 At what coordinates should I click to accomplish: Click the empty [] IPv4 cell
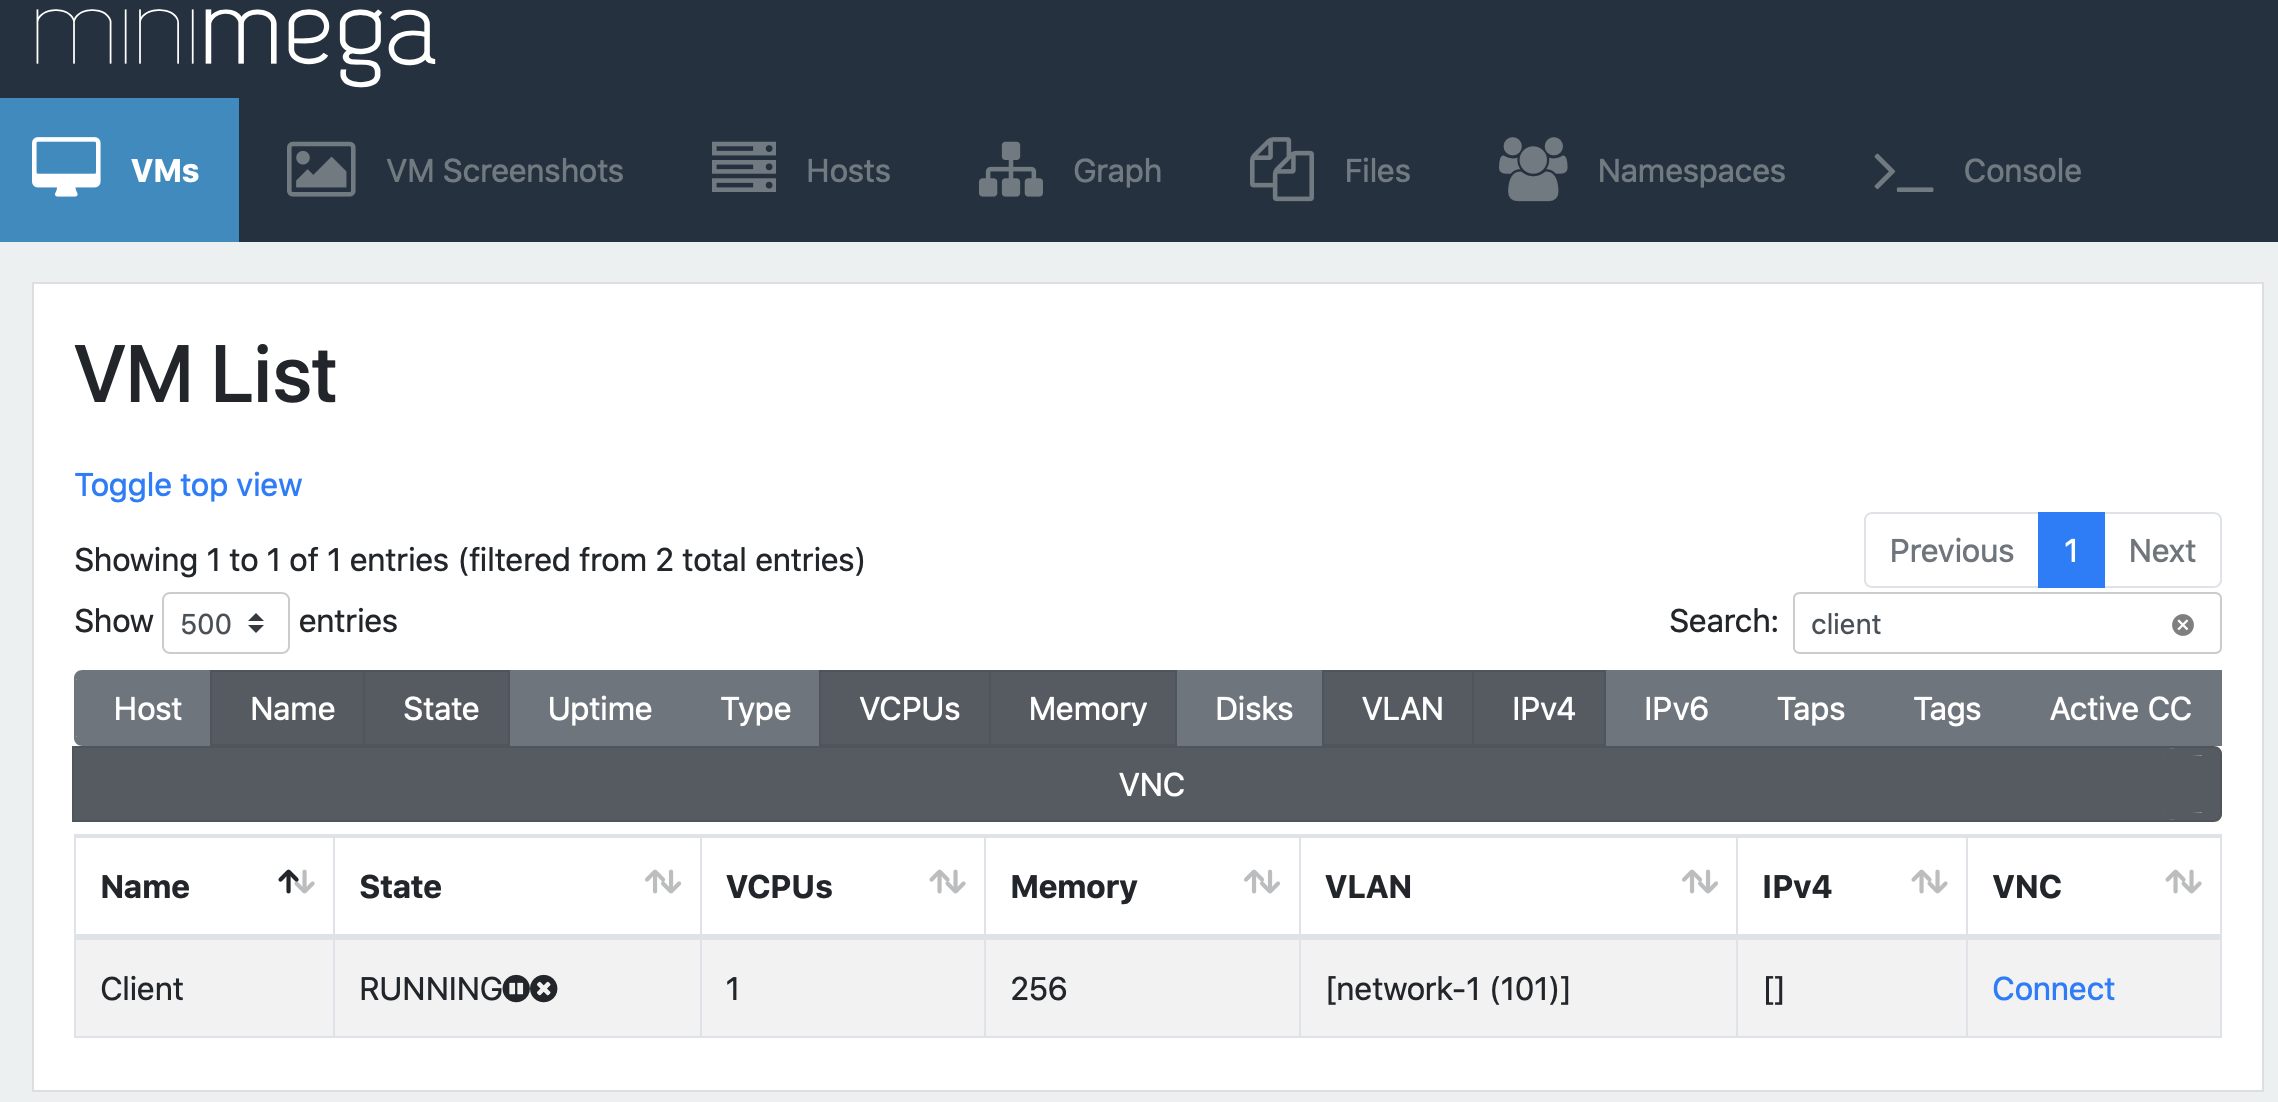[1852, 989]
